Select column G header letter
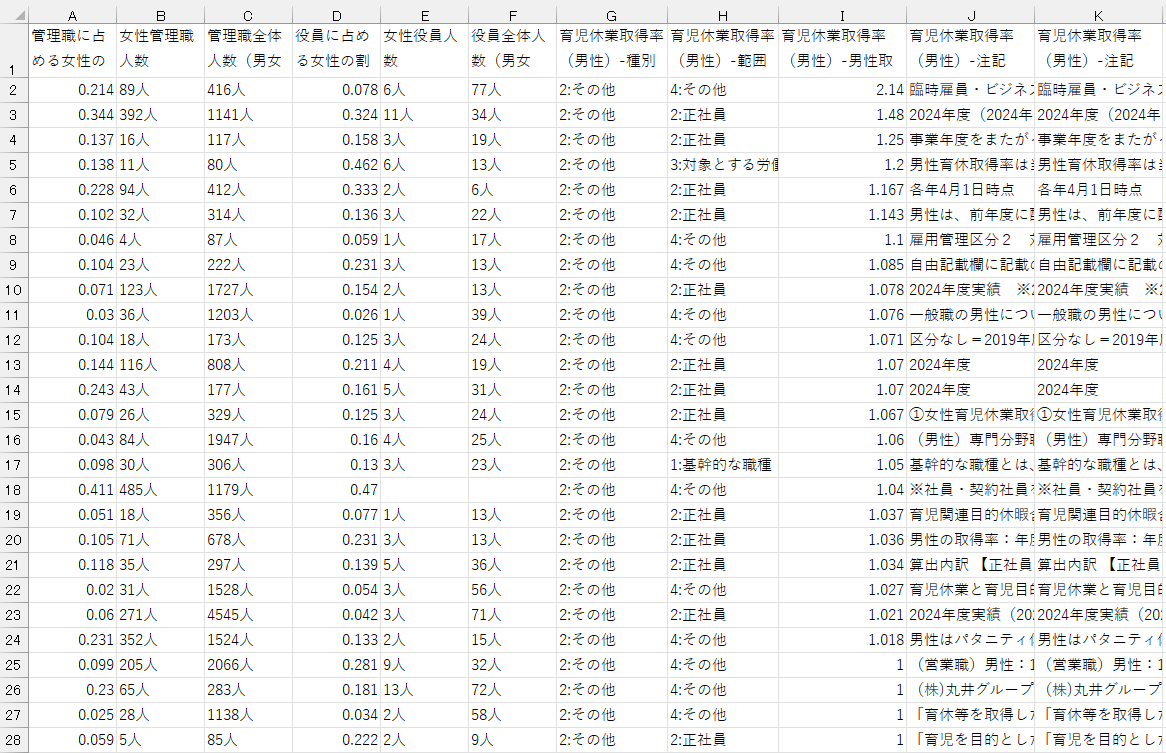The image size is (1166, 753). click(x=612, y=15)
